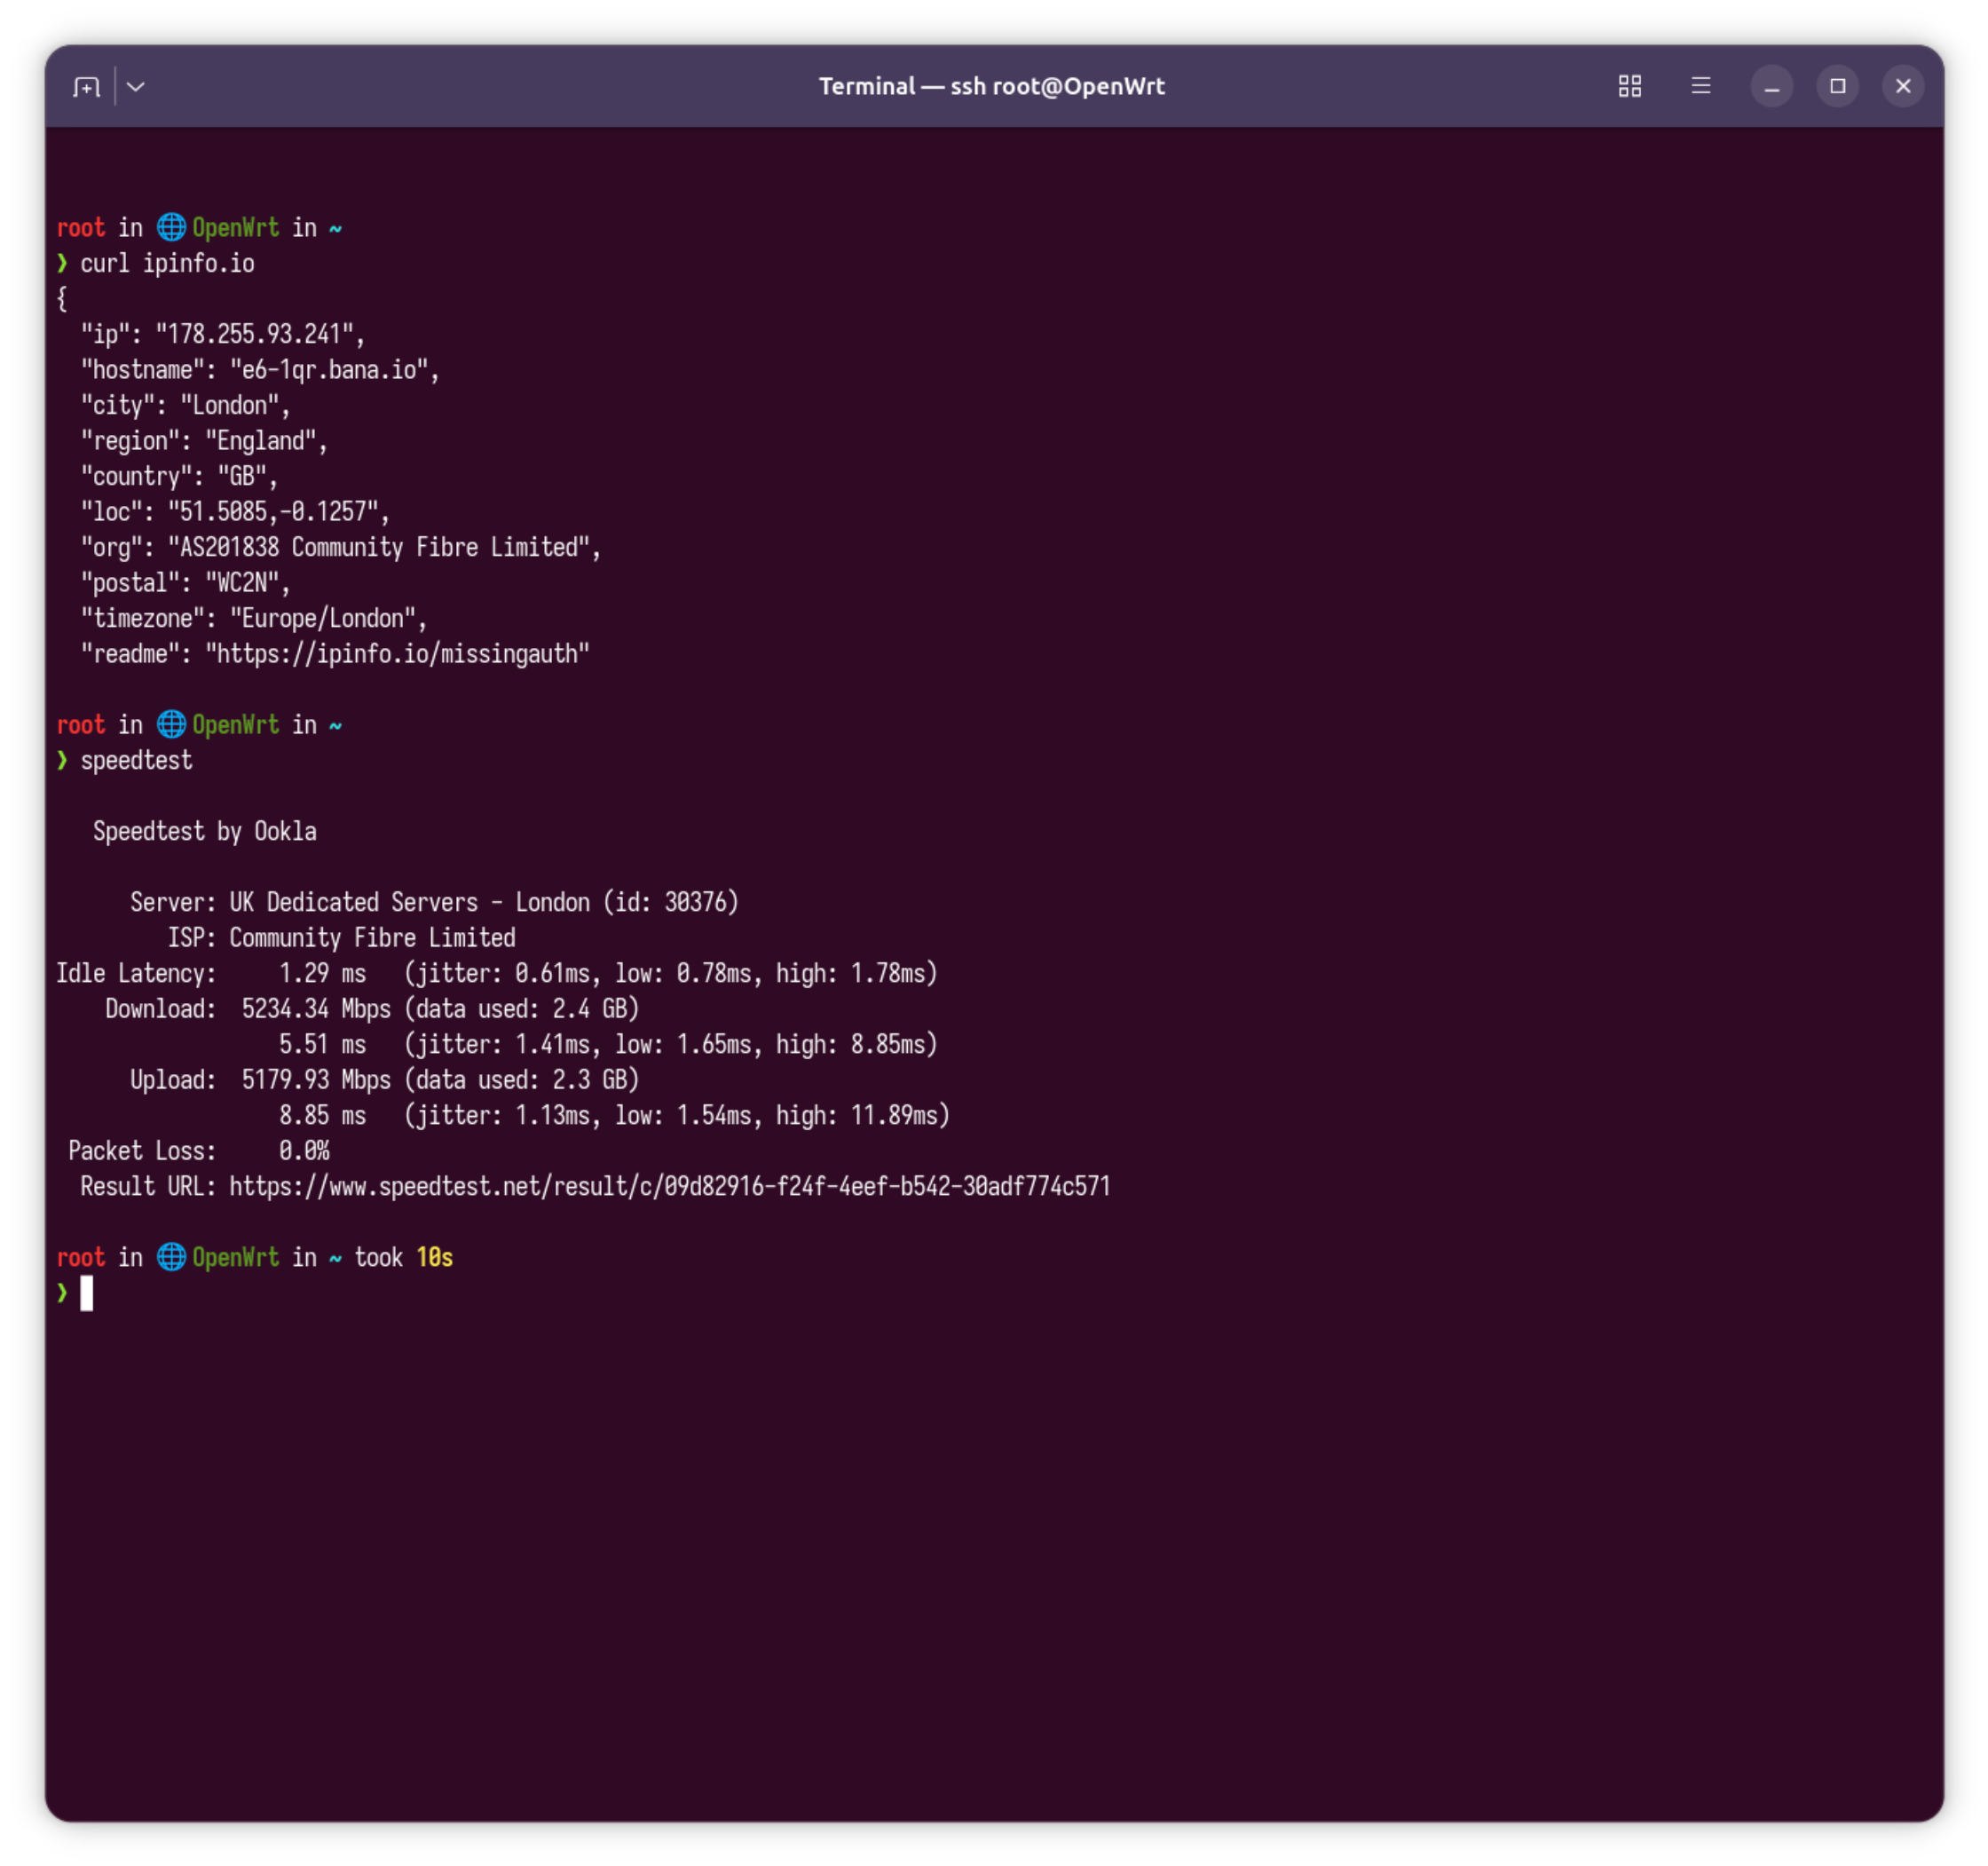Click the speedtest.net Result URL

point(670,1187)
